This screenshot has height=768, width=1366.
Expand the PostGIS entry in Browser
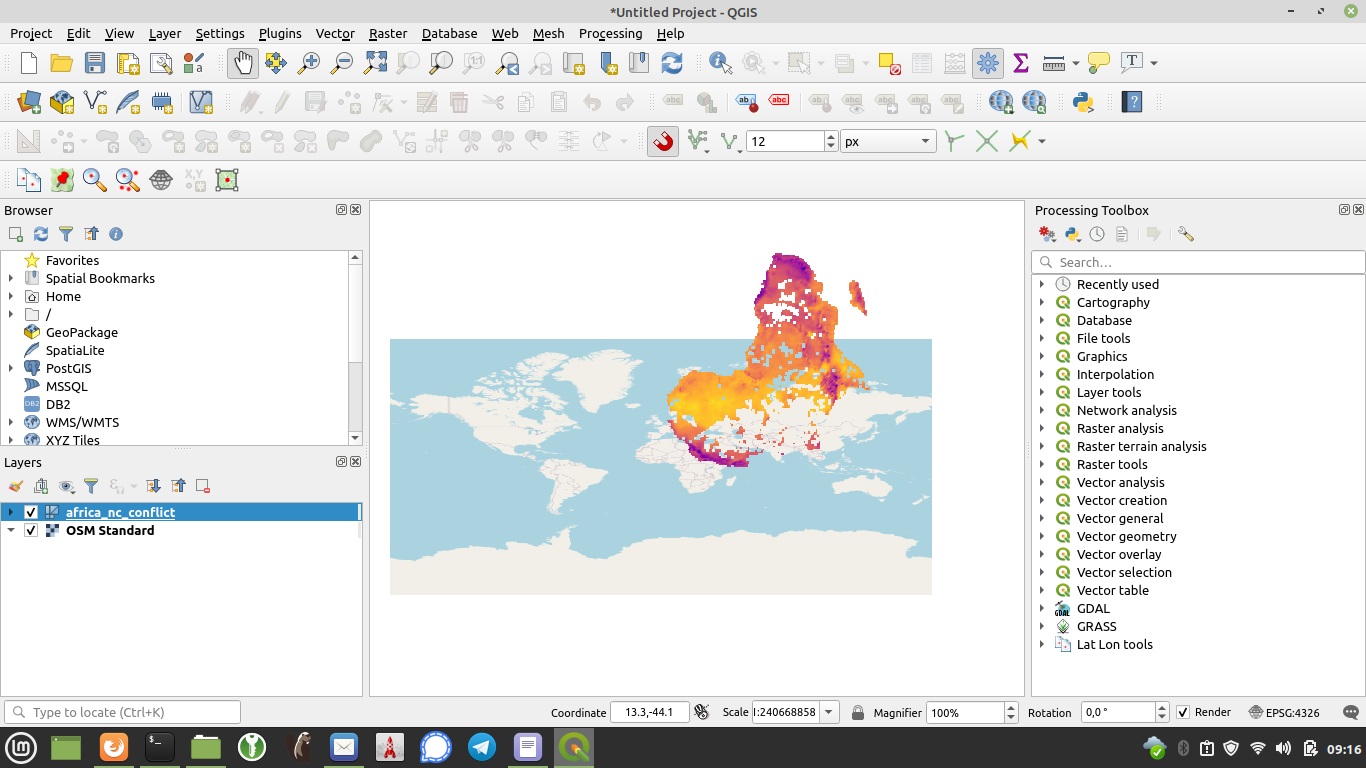[x=13, y=368]
